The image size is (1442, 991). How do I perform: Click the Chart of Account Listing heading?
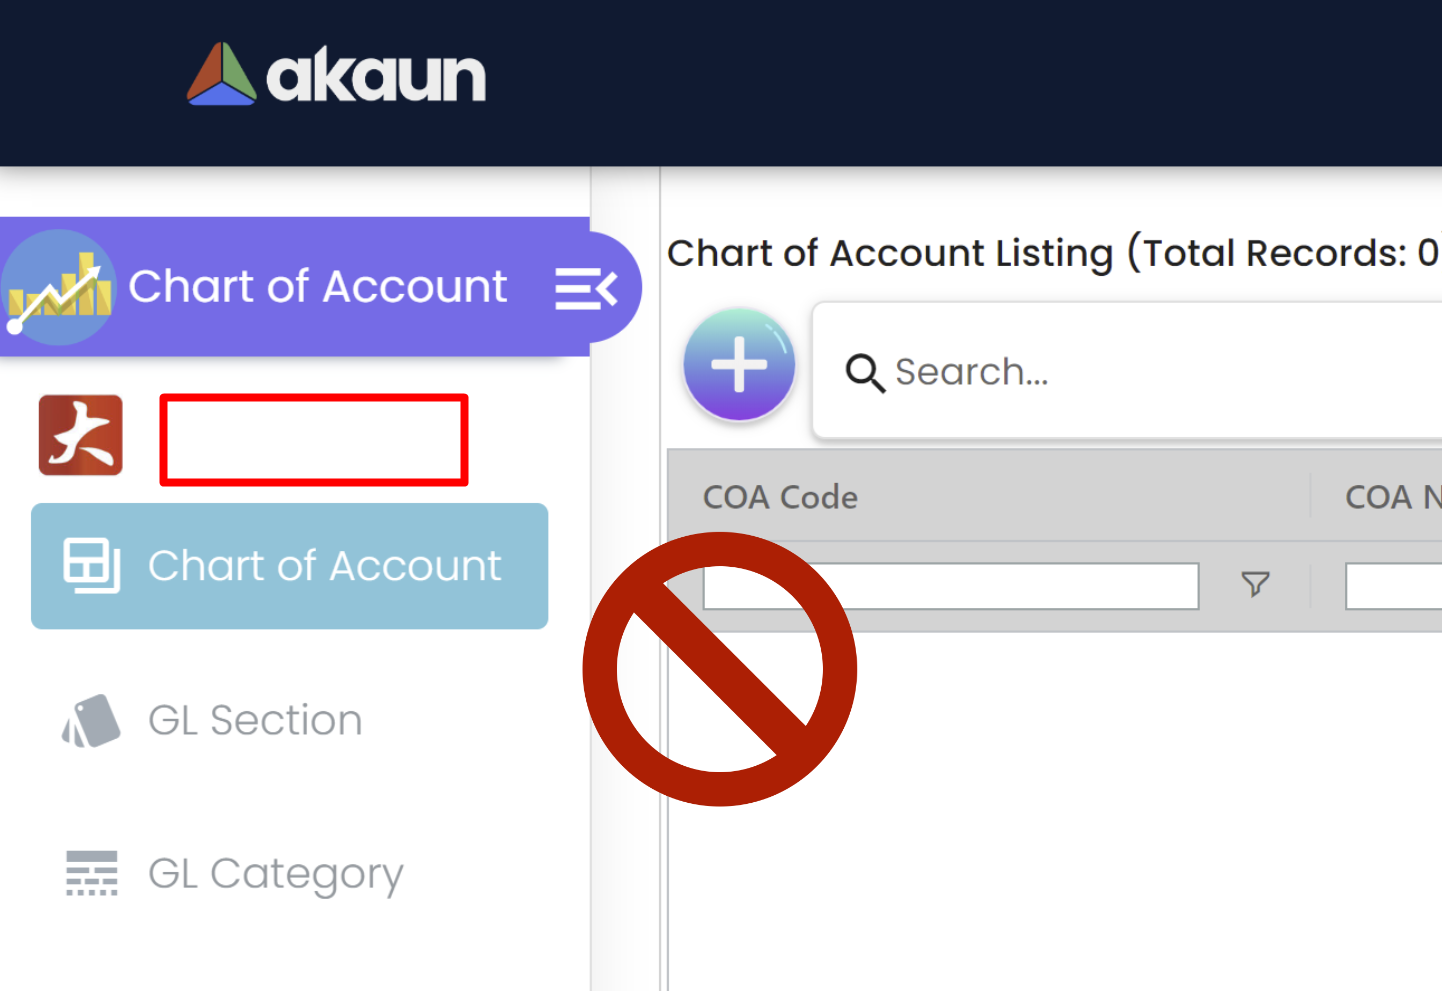[x=1052, y=253]
